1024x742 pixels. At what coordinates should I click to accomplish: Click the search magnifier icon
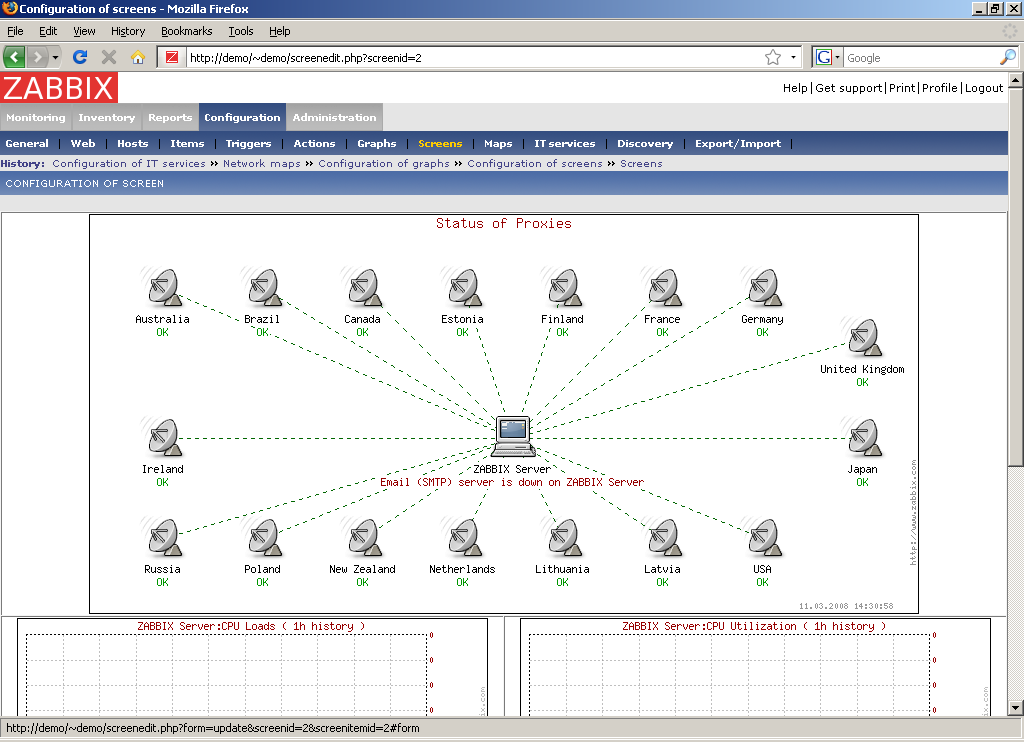(x=1008, y=57)
